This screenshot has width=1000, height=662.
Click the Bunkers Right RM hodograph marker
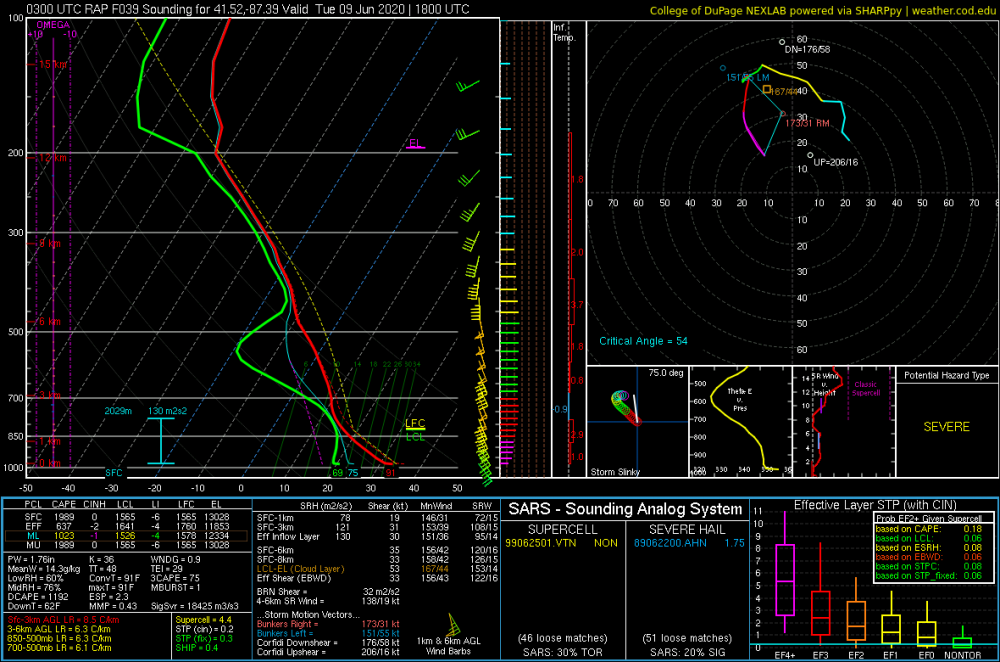tap(783, 114)
